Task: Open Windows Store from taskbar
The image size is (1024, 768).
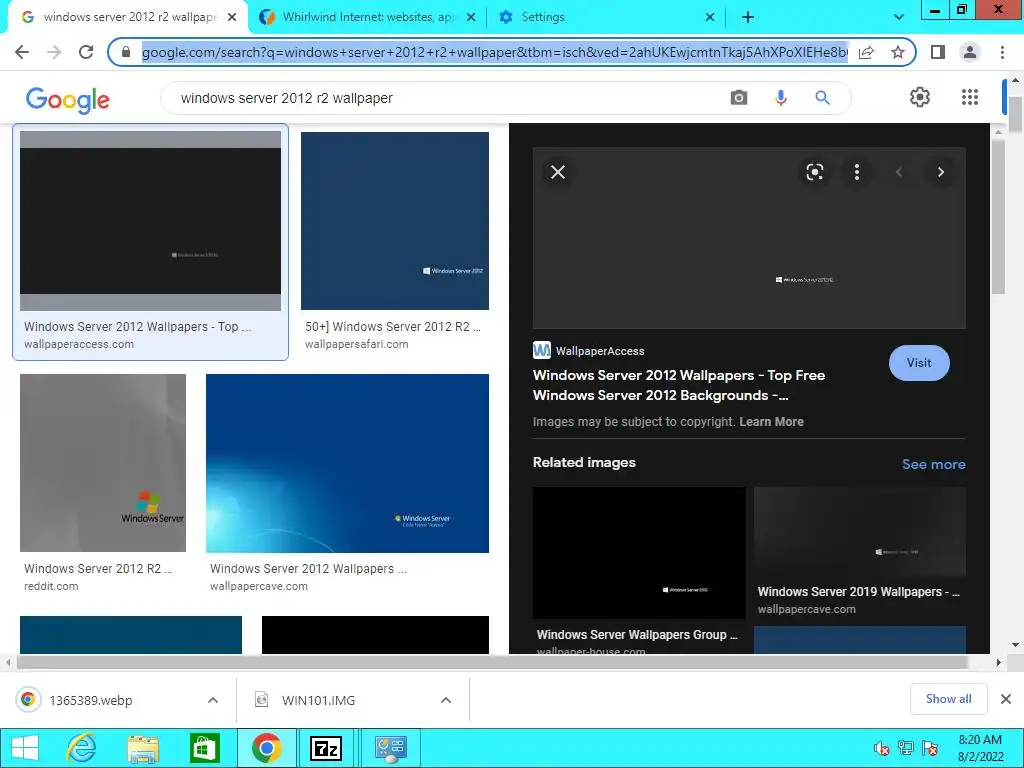Action: 204,748
